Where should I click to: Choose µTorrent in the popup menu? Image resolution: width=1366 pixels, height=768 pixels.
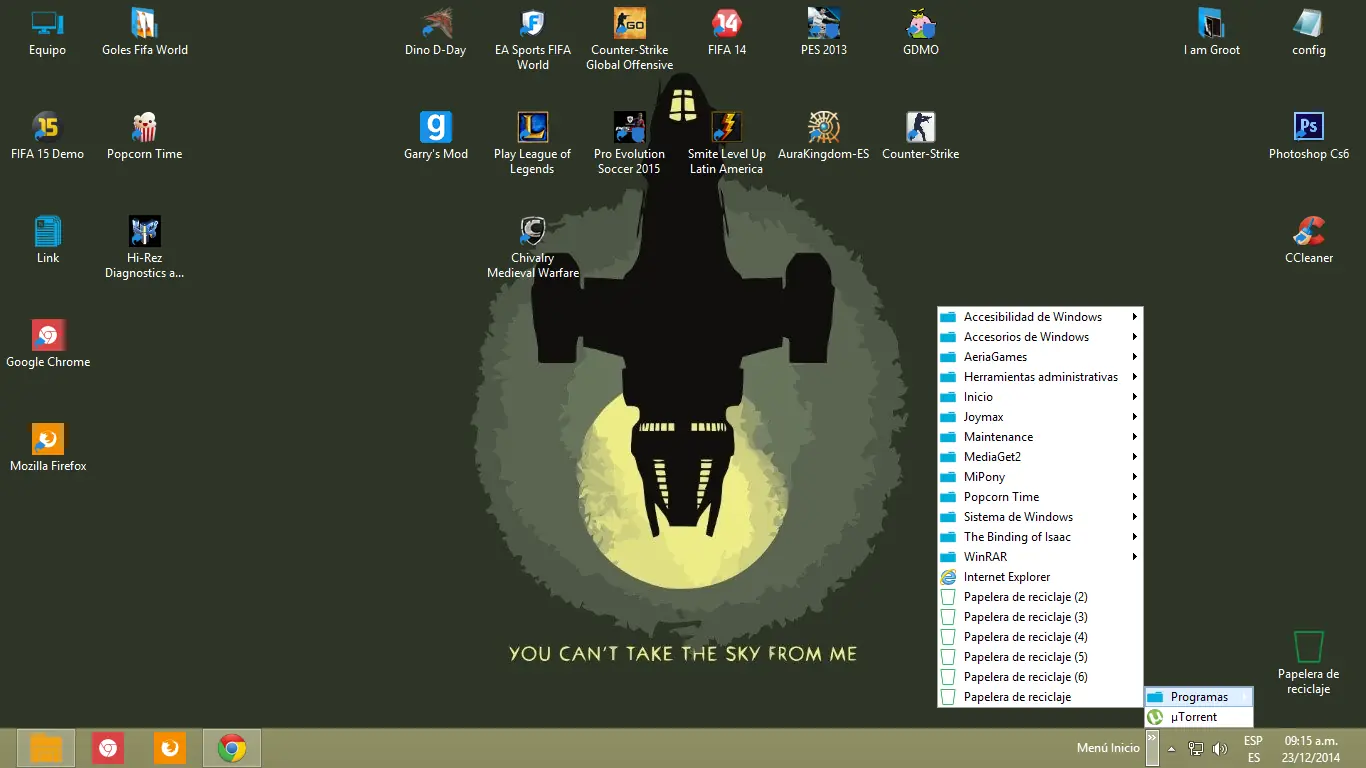click(x=1198, y=717)
